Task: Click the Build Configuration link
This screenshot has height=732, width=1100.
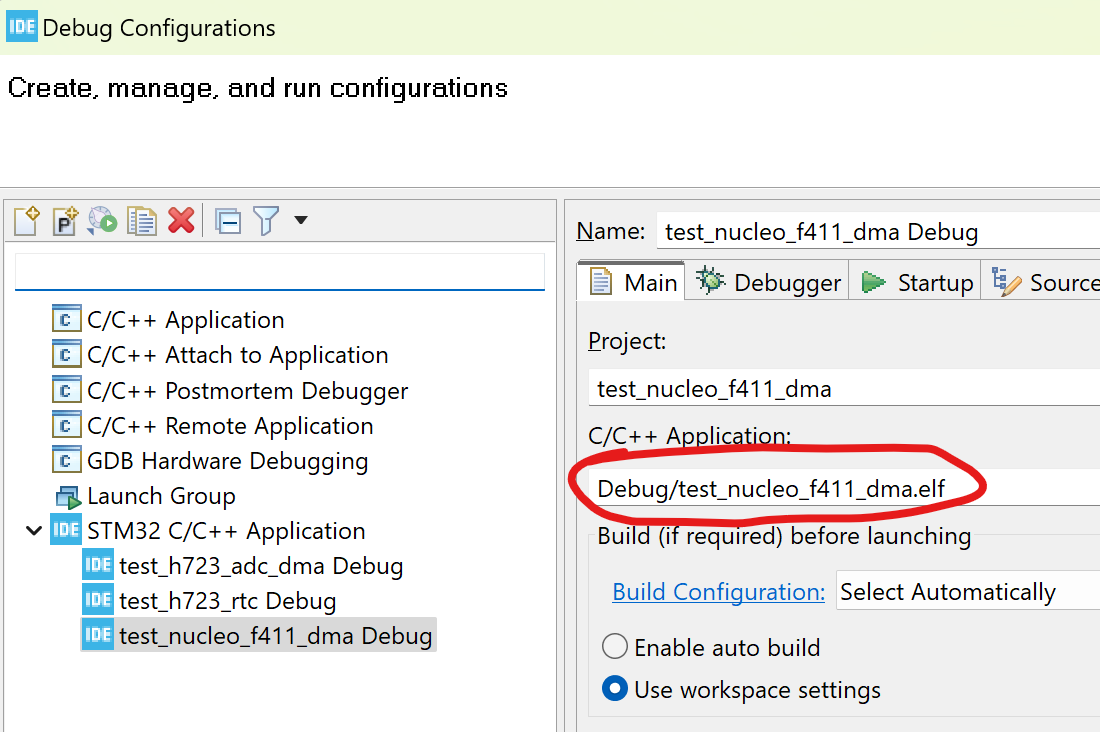Action: 718,592
